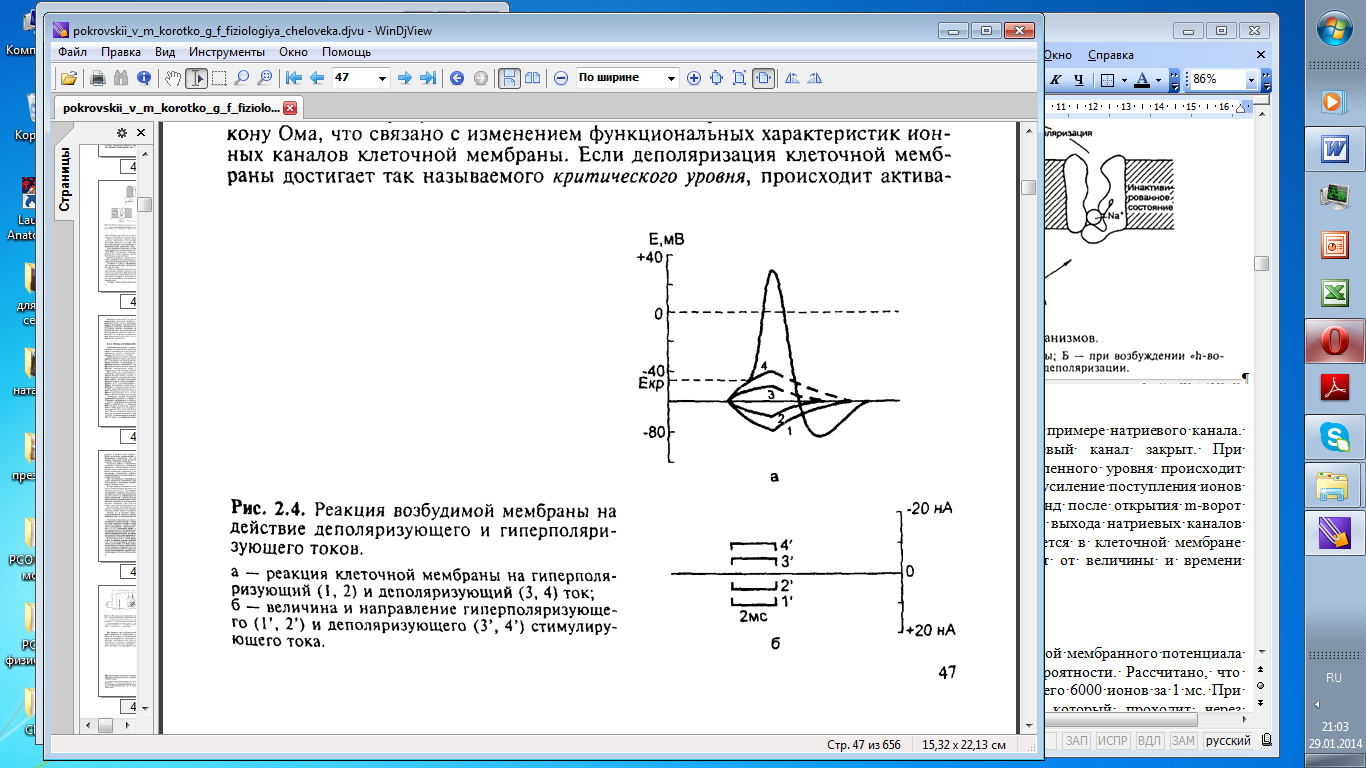Viewport: 1366px width, 768px height.
Task: Close the pokrovskii document tab
Action: [290, 108]
